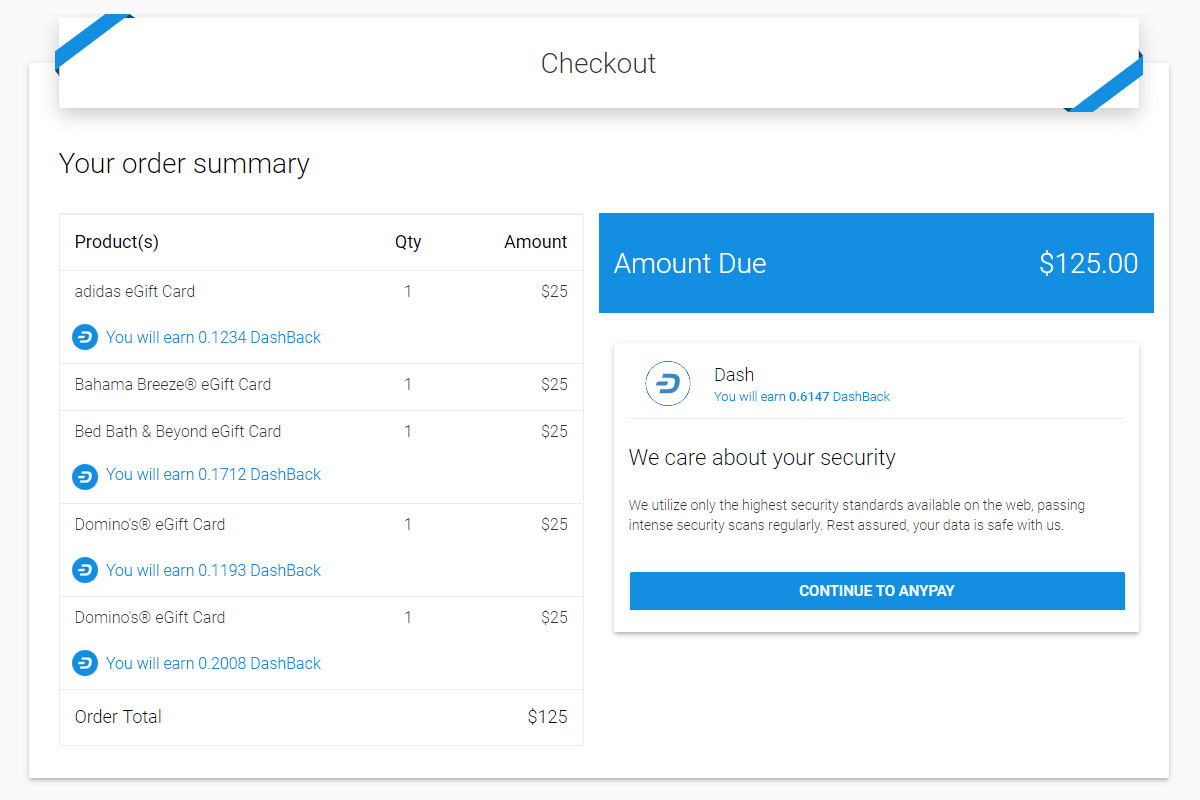
Task: Click the Dash icon beside 0.2008 DashBack
Action: click(85, 663)
